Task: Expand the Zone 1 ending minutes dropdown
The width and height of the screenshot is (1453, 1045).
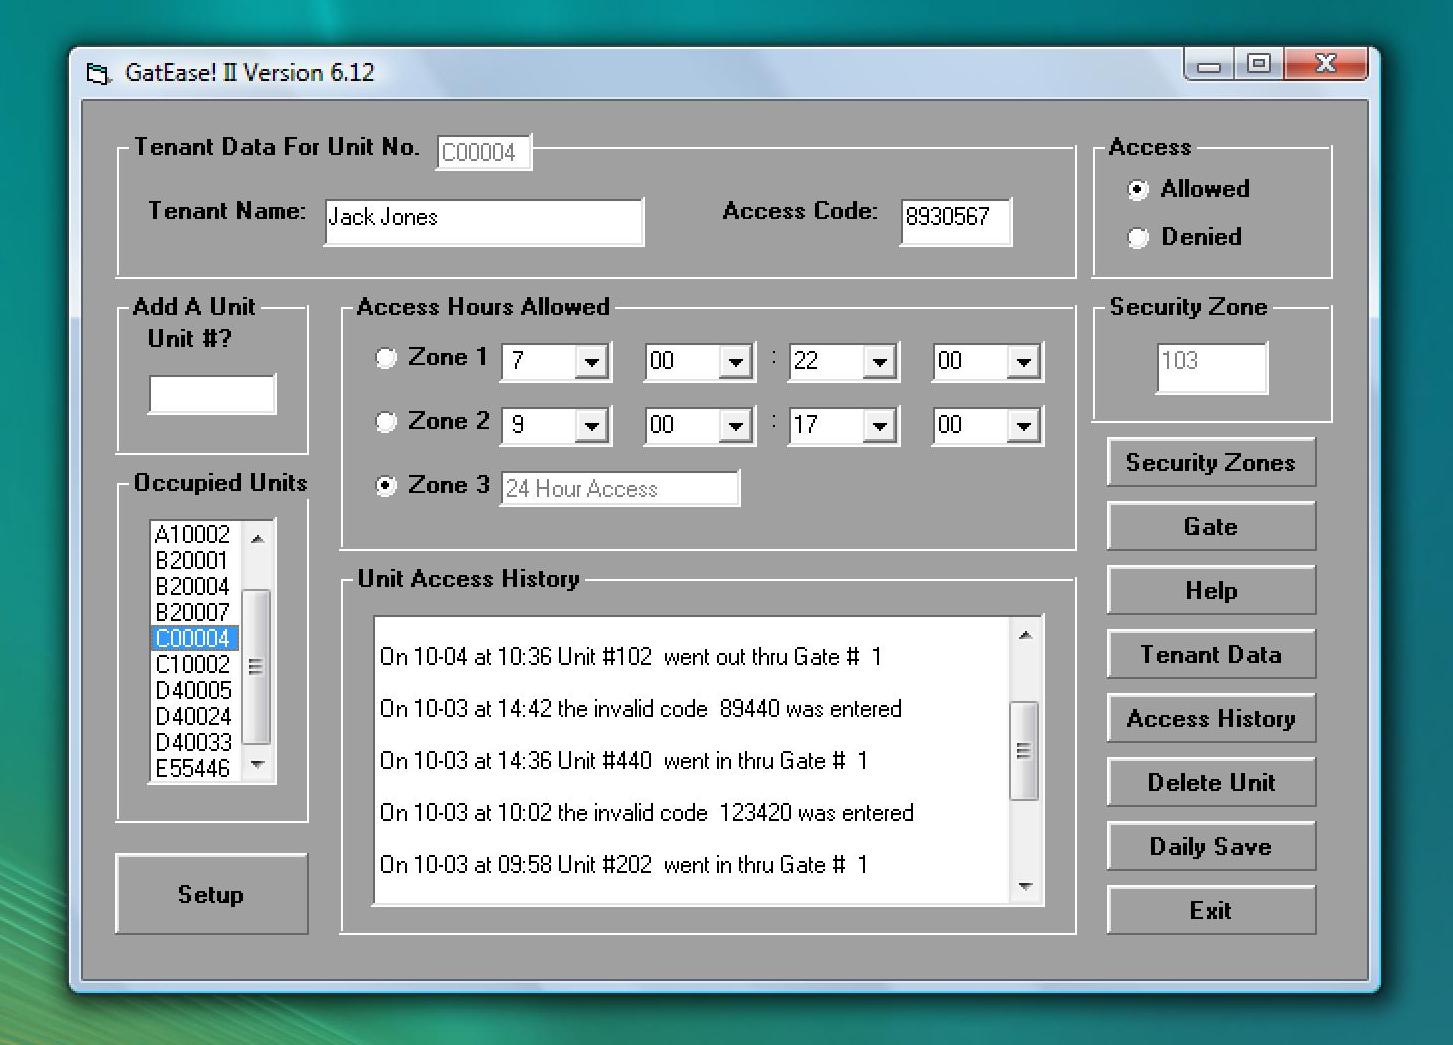Action: click(1022, 361)
